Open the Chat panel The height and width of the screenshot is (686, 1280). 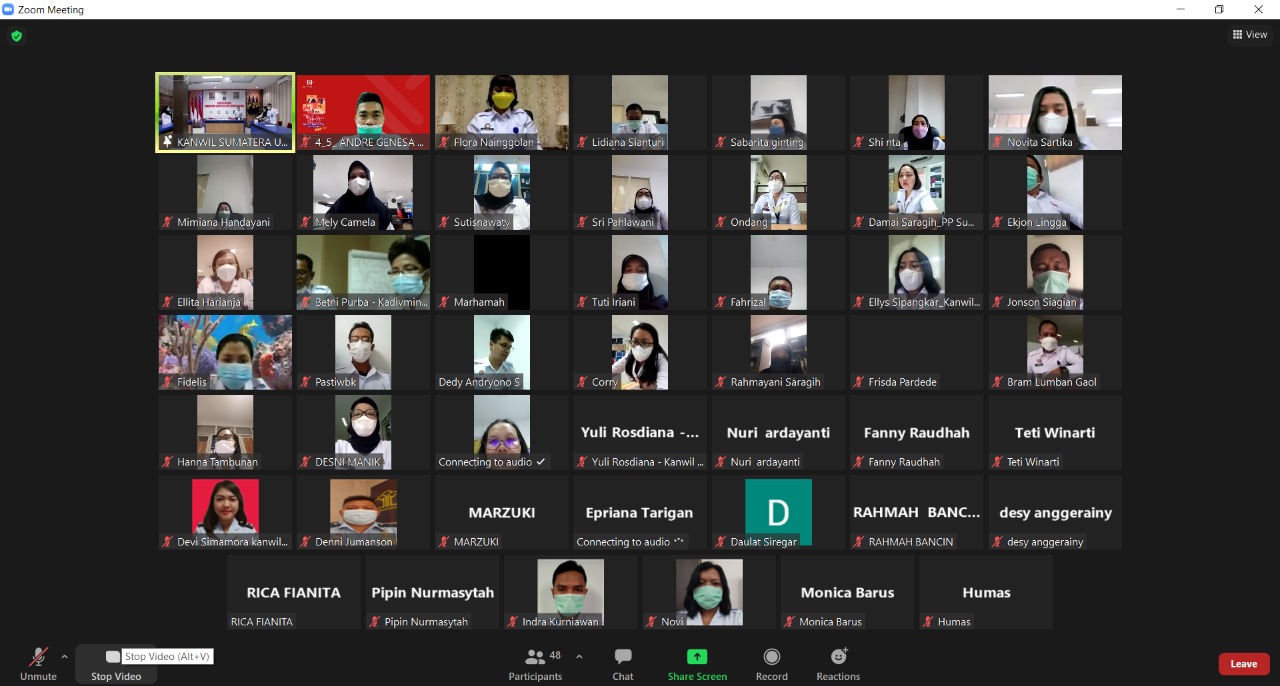click(623, 663)
